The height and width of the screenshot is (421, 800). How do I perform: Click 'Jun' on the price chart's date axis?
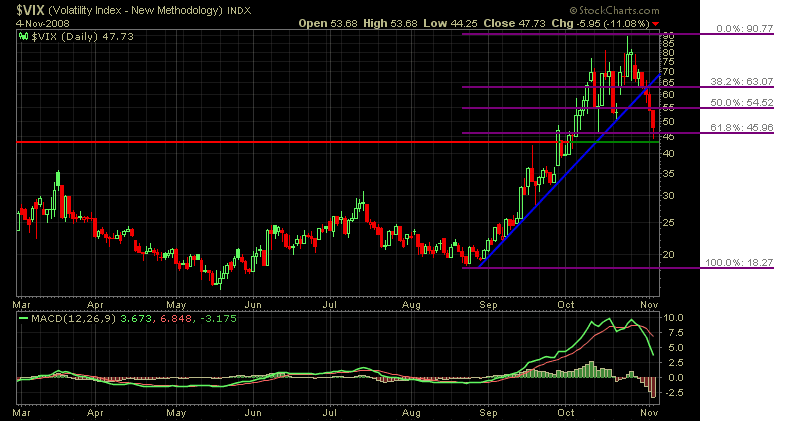click(x=253, y=305)
